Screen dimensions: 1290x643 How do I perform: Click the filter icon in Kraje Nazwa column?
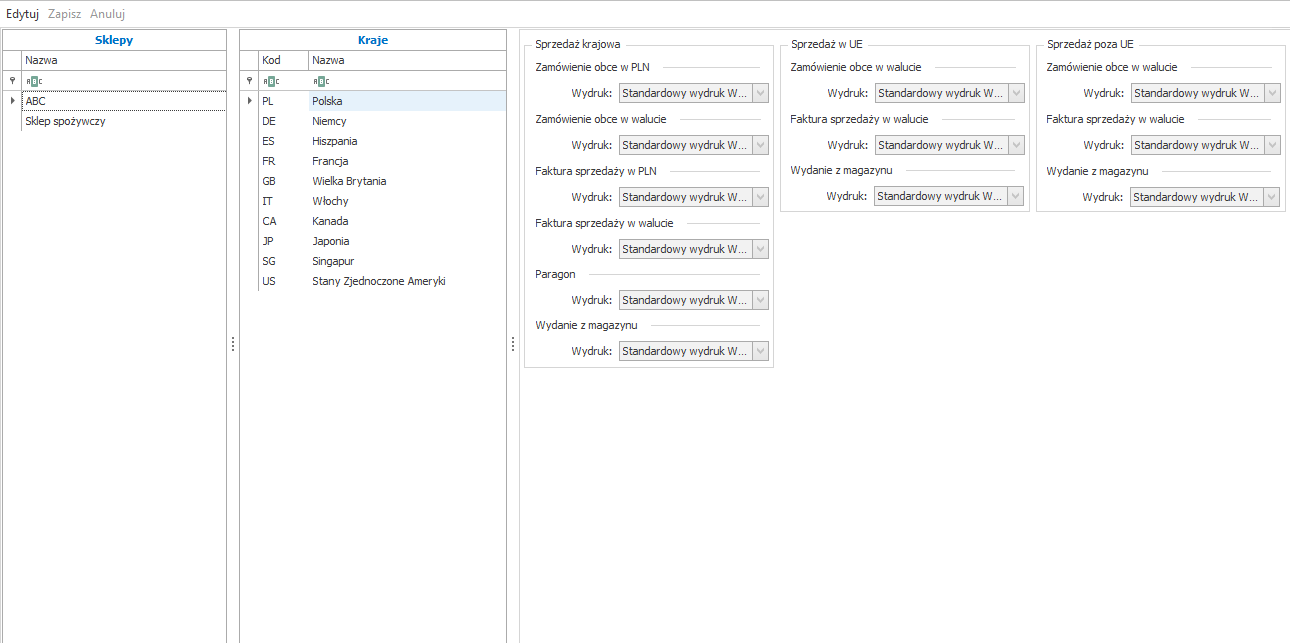click(320, 81)
